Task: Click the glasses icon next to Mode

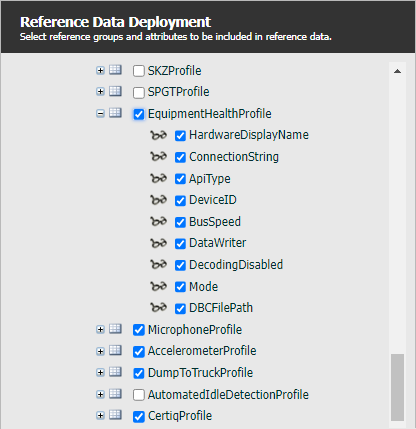Action: [158, 287]
